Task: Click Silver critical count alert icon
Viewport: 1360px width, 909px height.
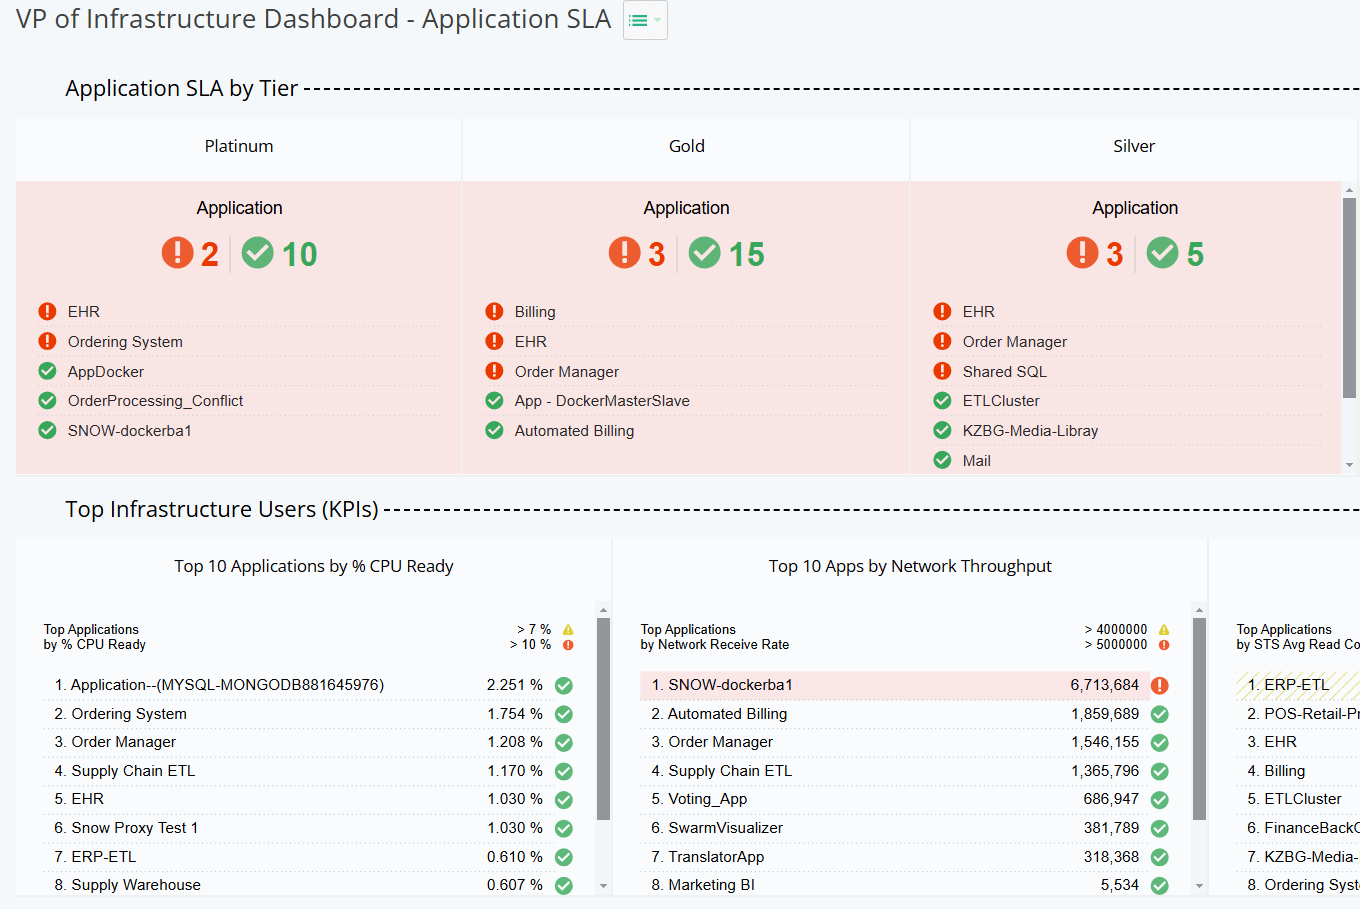Action: click(1082, 253)
